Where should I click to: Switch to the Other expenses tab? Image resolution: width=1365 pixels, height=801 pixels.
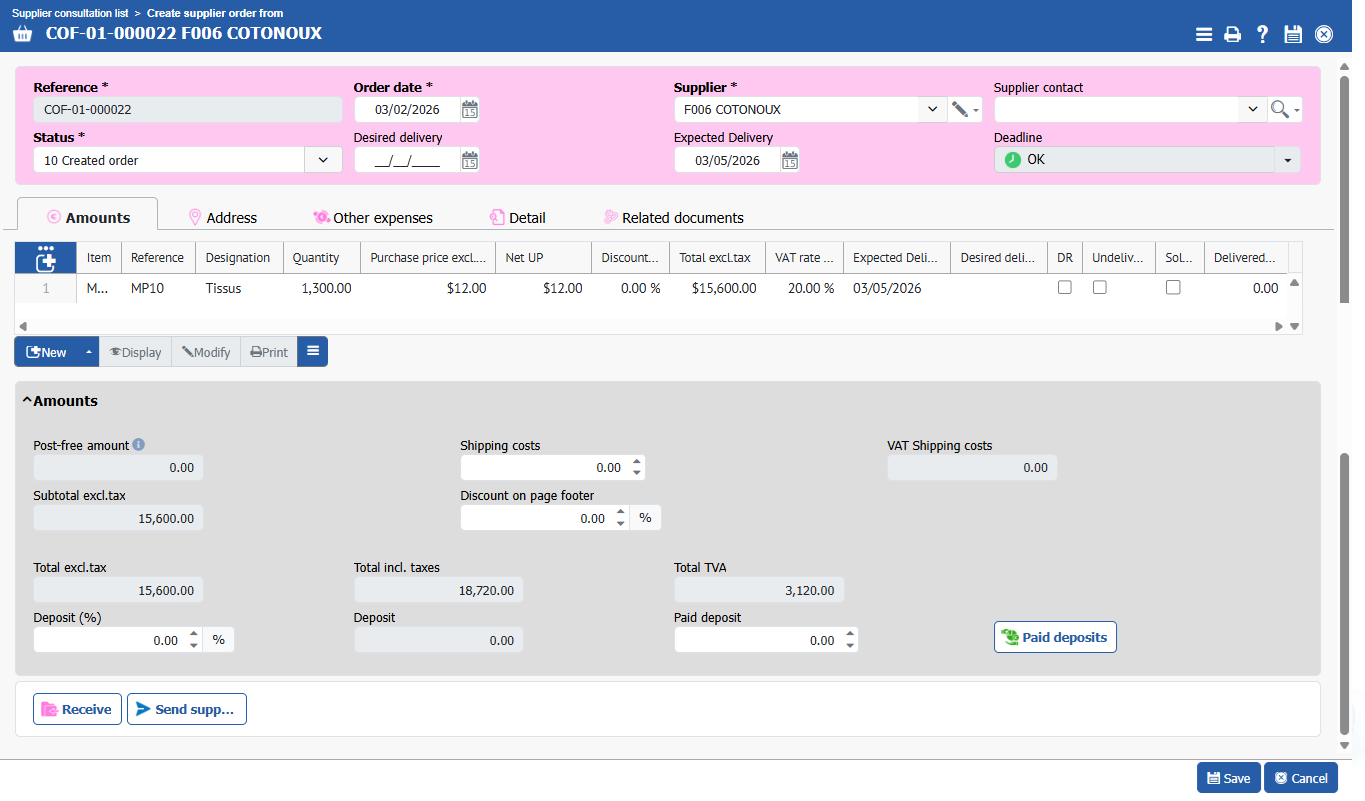click(373, 217)
